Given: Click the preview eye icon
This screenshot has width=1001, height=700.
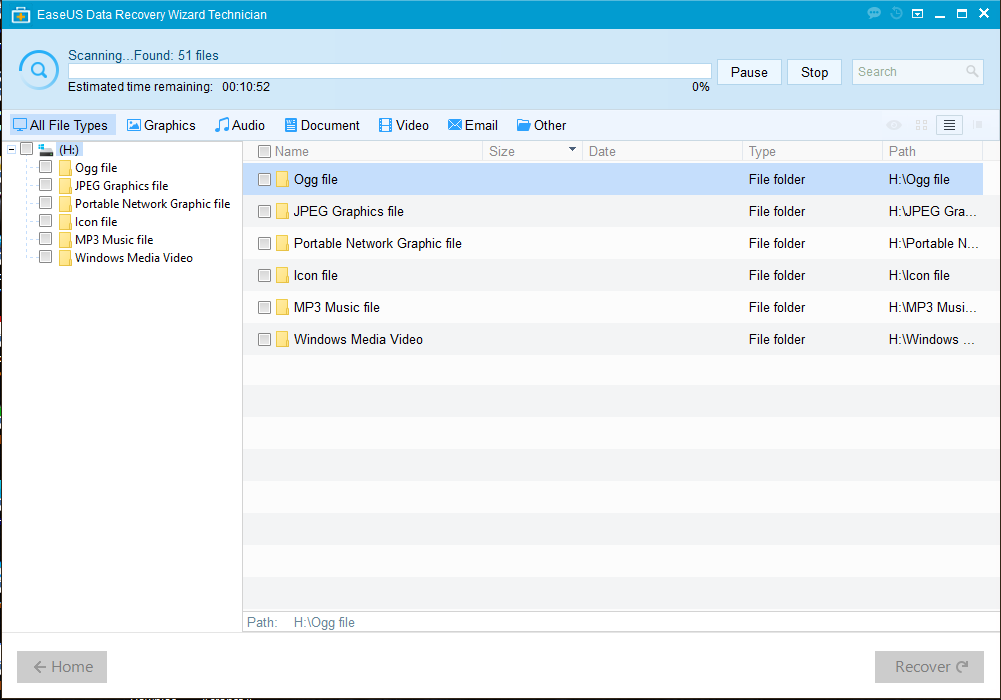Looking at the screenshot, I should coord(893,125).
